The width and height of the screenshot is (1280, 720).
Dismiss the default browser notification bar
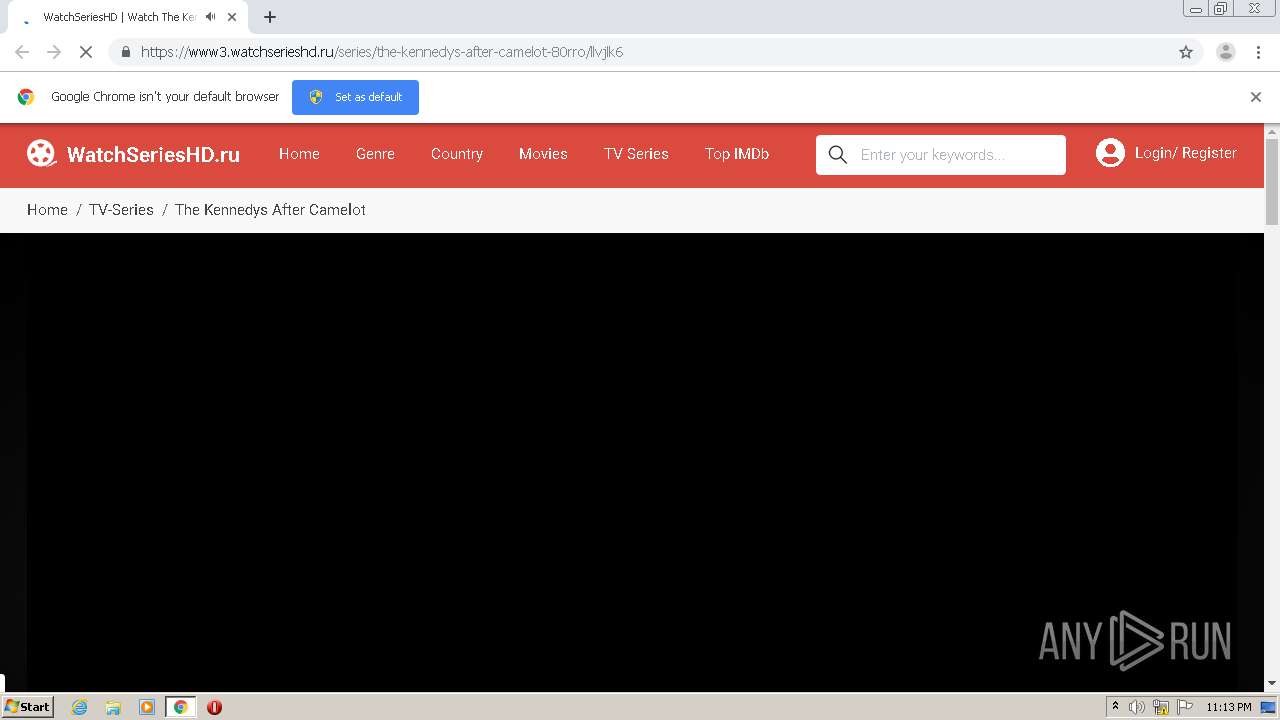point(1255,97)
